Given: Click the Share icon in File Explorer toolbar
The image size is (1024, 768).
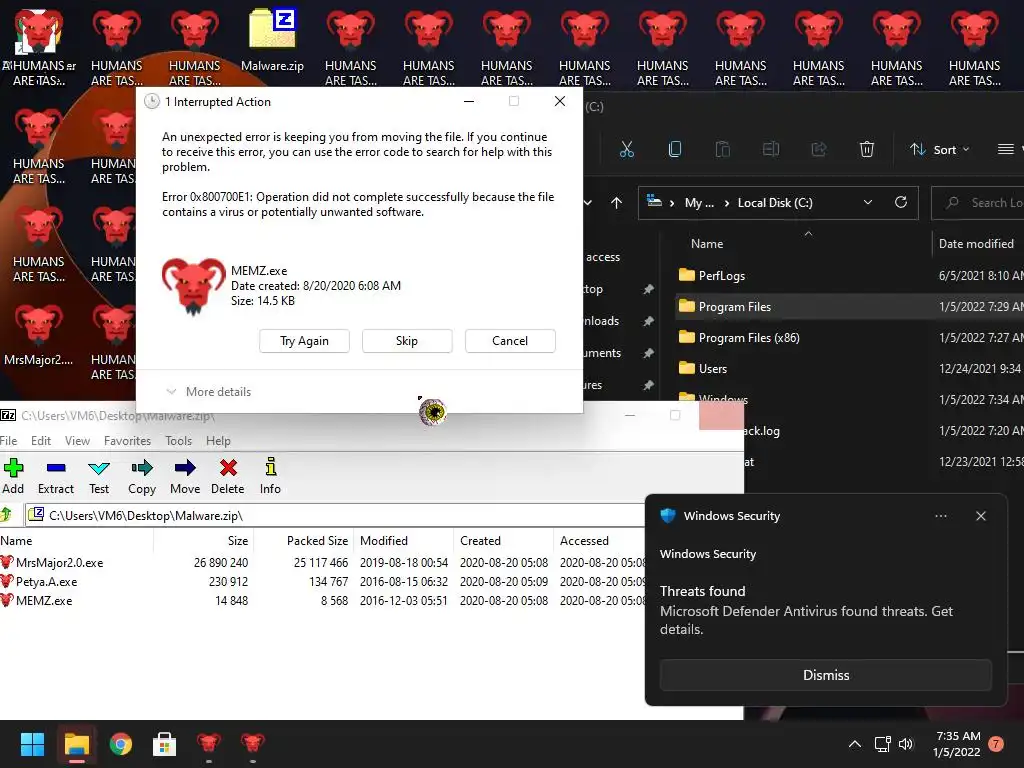Looking at the screenshot, I should (819, 150).
